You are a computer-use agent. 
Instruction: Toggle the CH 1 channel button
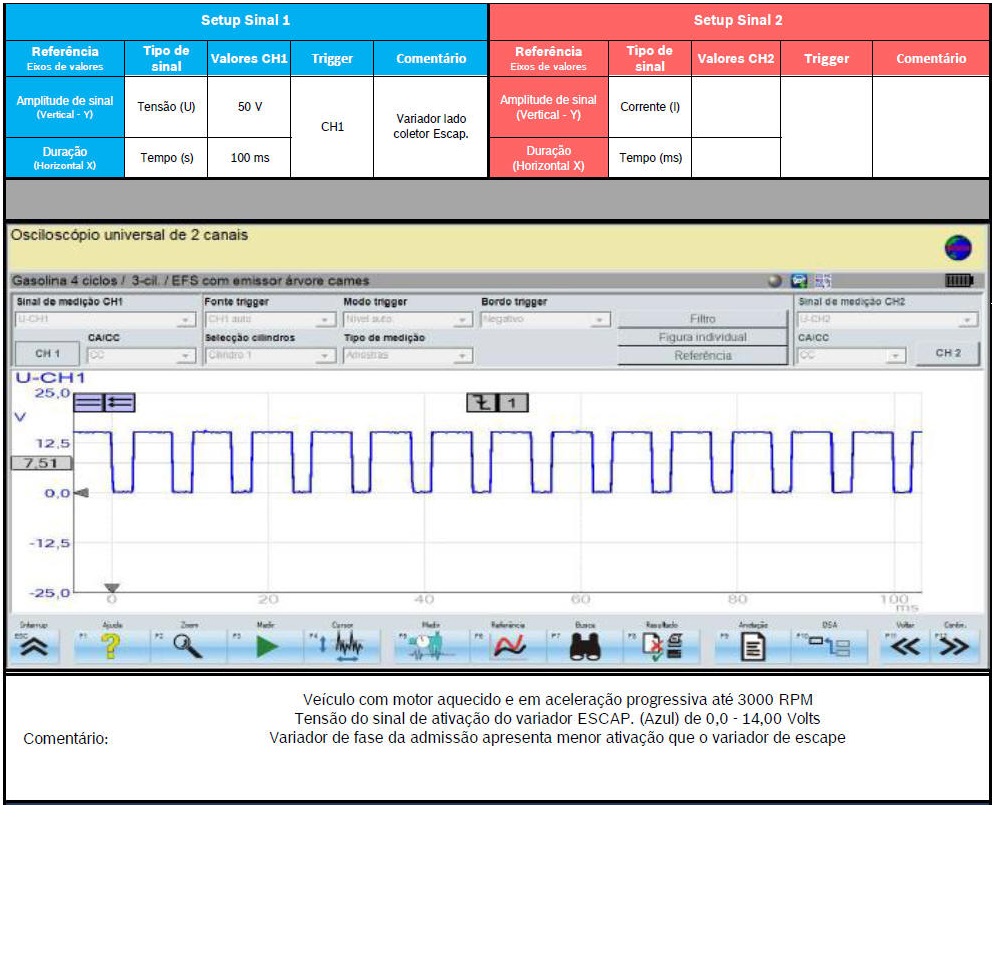click(x=47, y=354)
